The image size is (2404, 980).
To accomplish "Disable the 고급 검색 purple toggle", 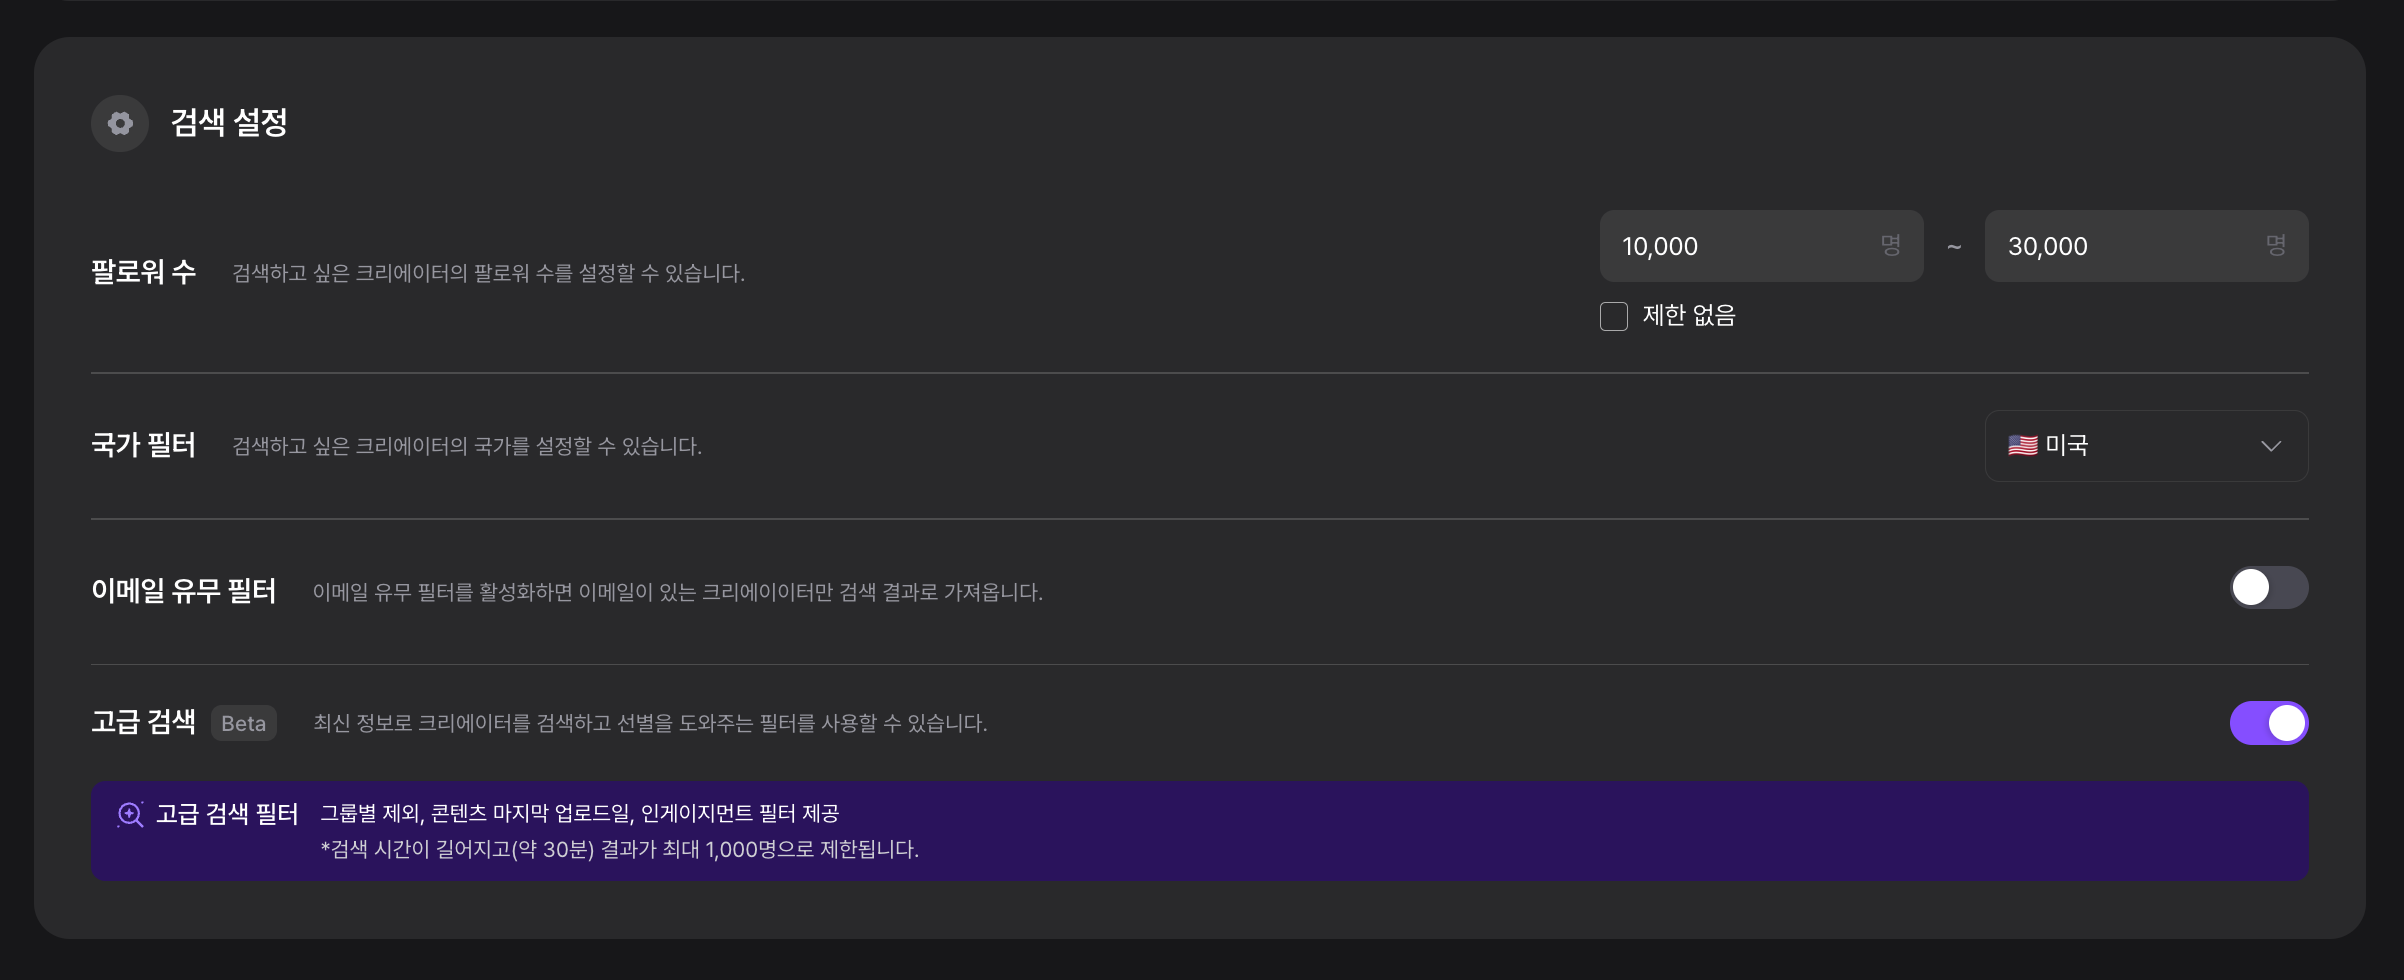I will [x=2269, y=723].
